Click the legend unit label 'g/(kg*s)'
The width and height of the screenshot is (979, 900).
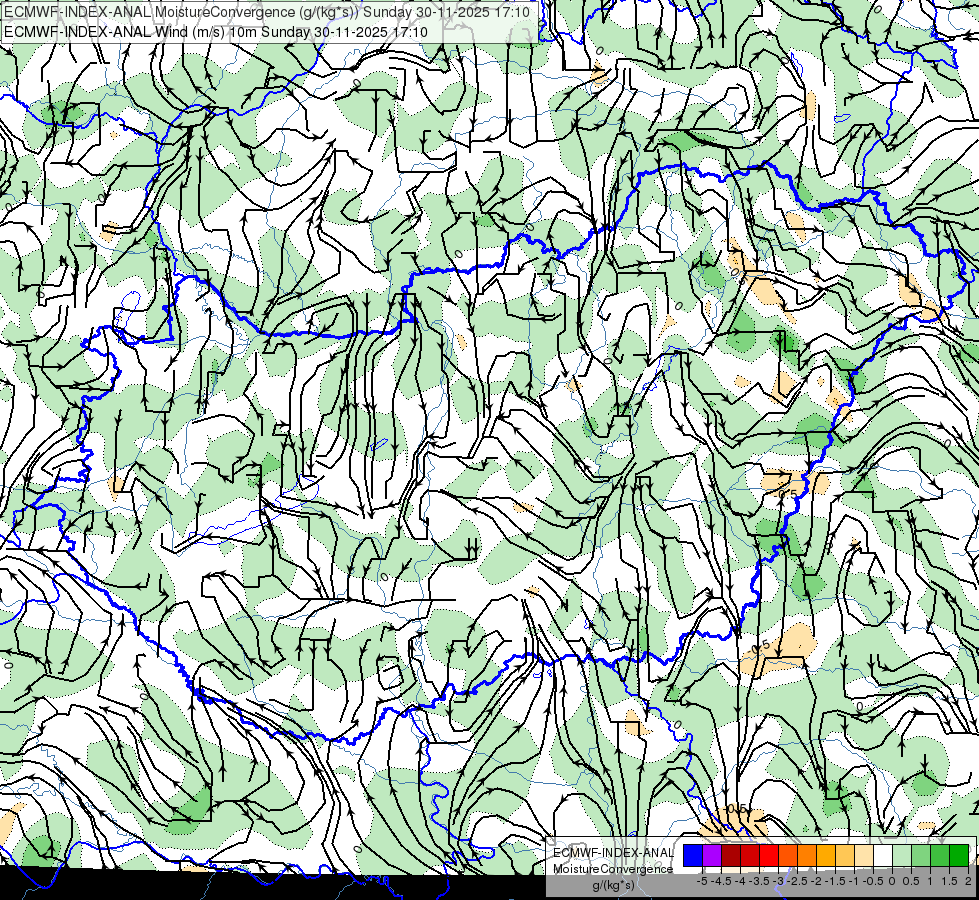[x=613, y=885]
